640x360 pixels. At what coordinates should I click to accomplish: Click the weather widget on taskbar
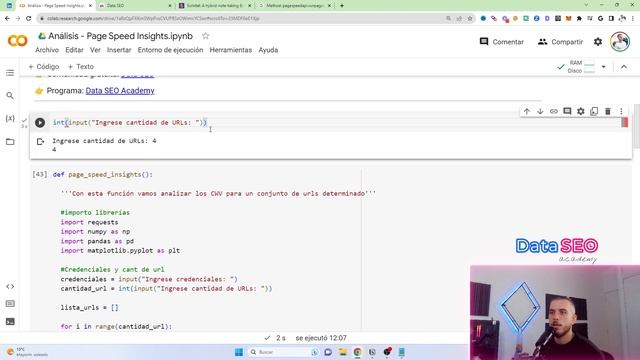click(x=27, y=352)
